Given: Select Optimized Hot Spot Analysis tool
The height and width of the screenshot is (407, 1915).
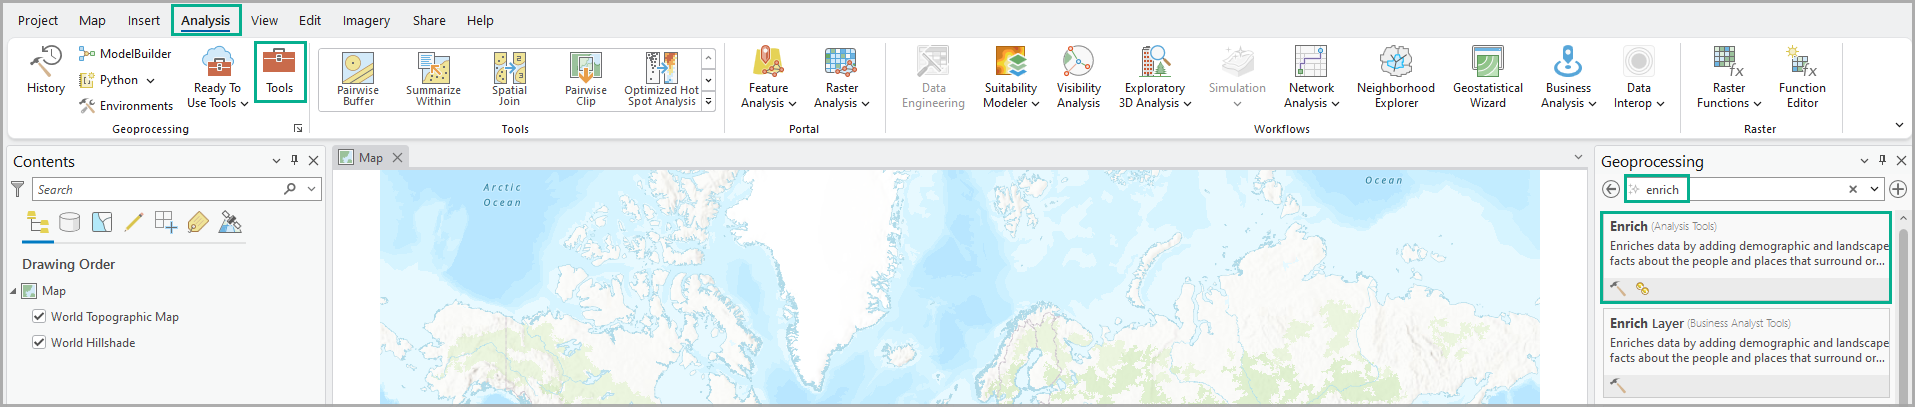Looking at the screenshot, I should [x=661, y=79].
